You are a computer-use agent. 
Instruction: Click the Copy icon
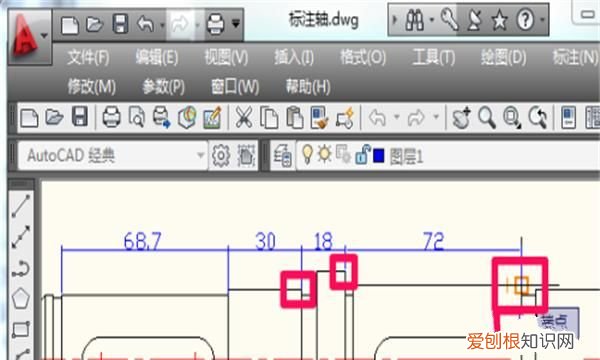(x=269, y=117)
